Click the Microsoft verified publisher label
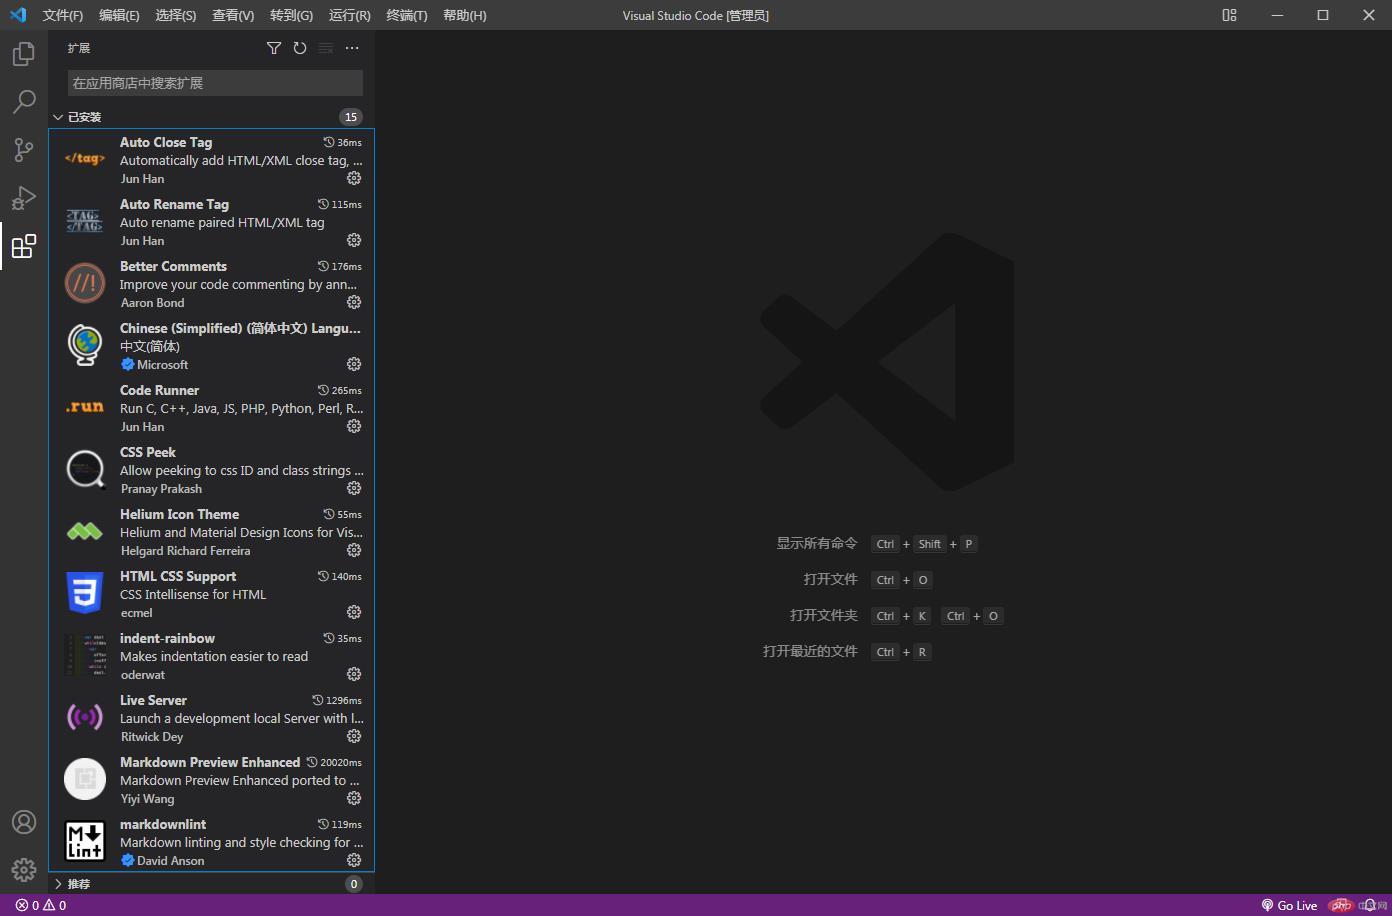Viewport: 1392px width, 916px height. tap(162, 364)
